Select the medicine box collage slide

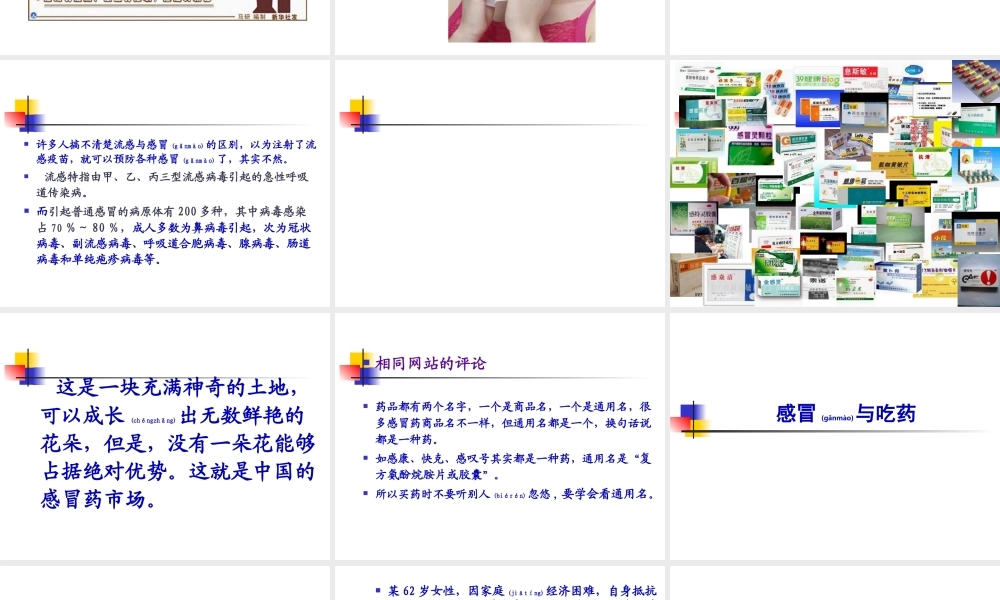pyautogui.click(x=833, y=183)
